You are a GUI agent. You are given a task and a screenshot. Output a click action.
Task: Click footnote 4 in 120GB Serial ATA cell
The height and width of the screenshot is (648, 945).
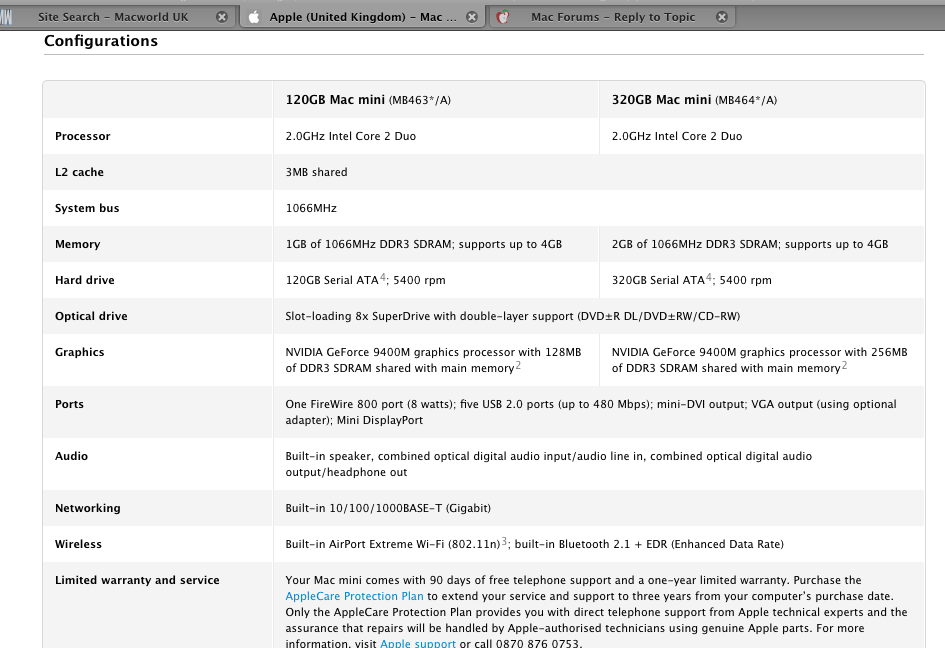click(383, 277)
